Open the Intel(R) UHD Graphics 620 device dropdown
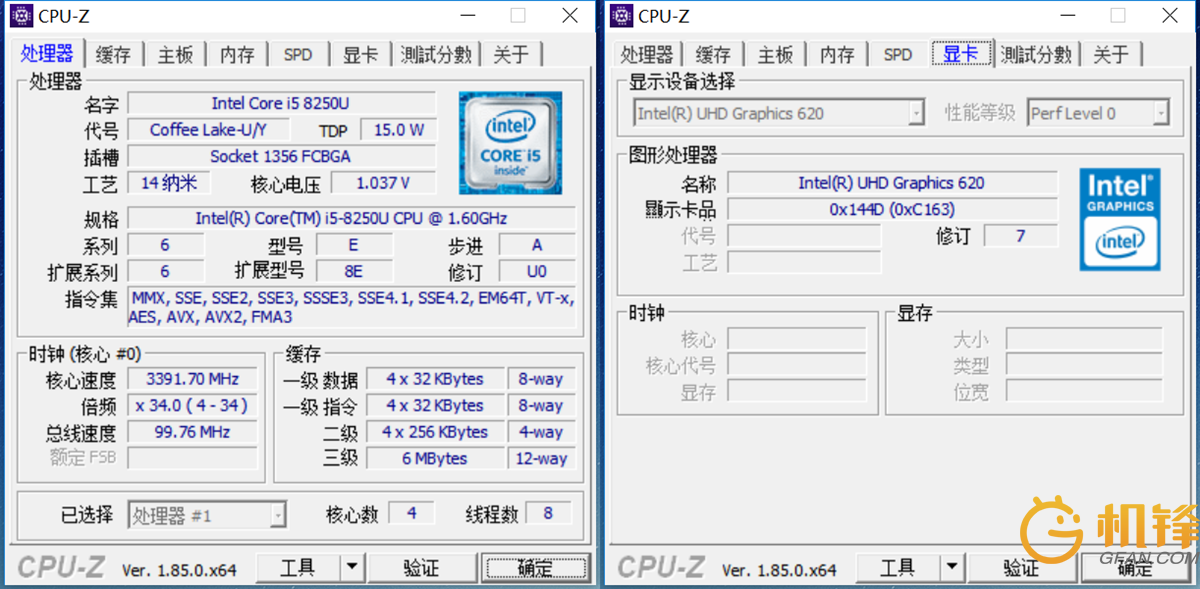The height and width of the screenshot is (589, 1200). coord(916,114)
